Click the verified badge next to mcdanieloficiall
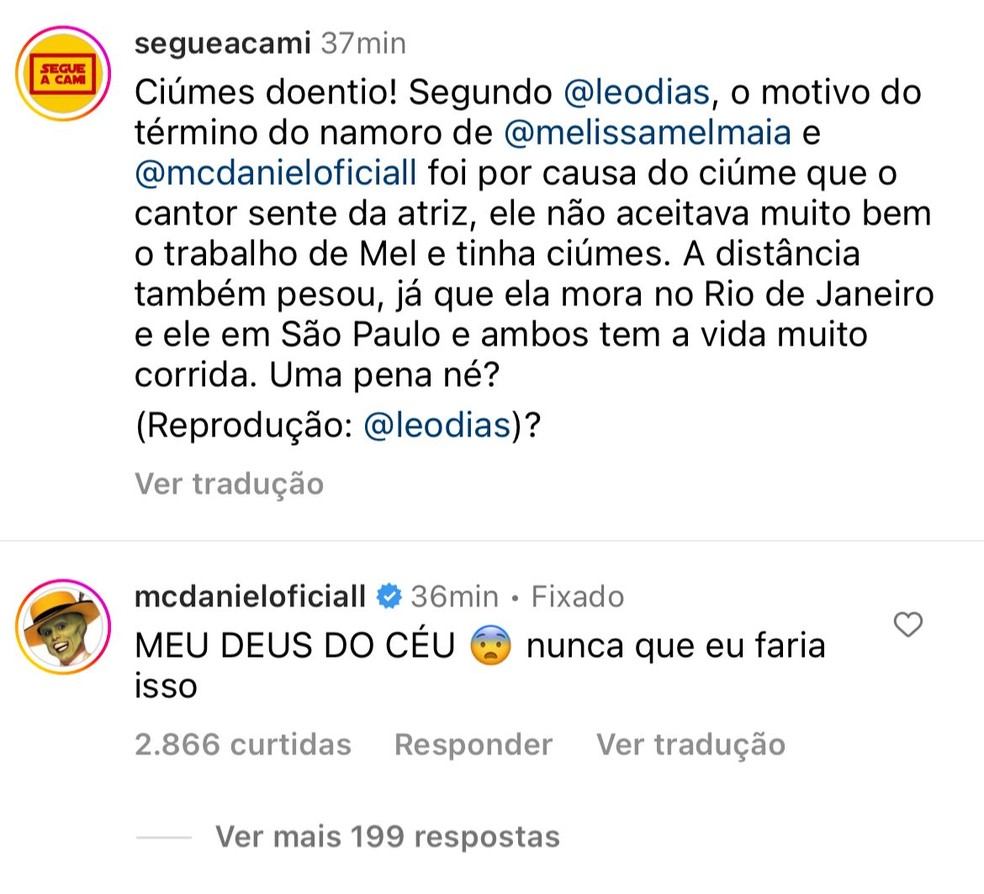The image size is (984, 894). 390,595
